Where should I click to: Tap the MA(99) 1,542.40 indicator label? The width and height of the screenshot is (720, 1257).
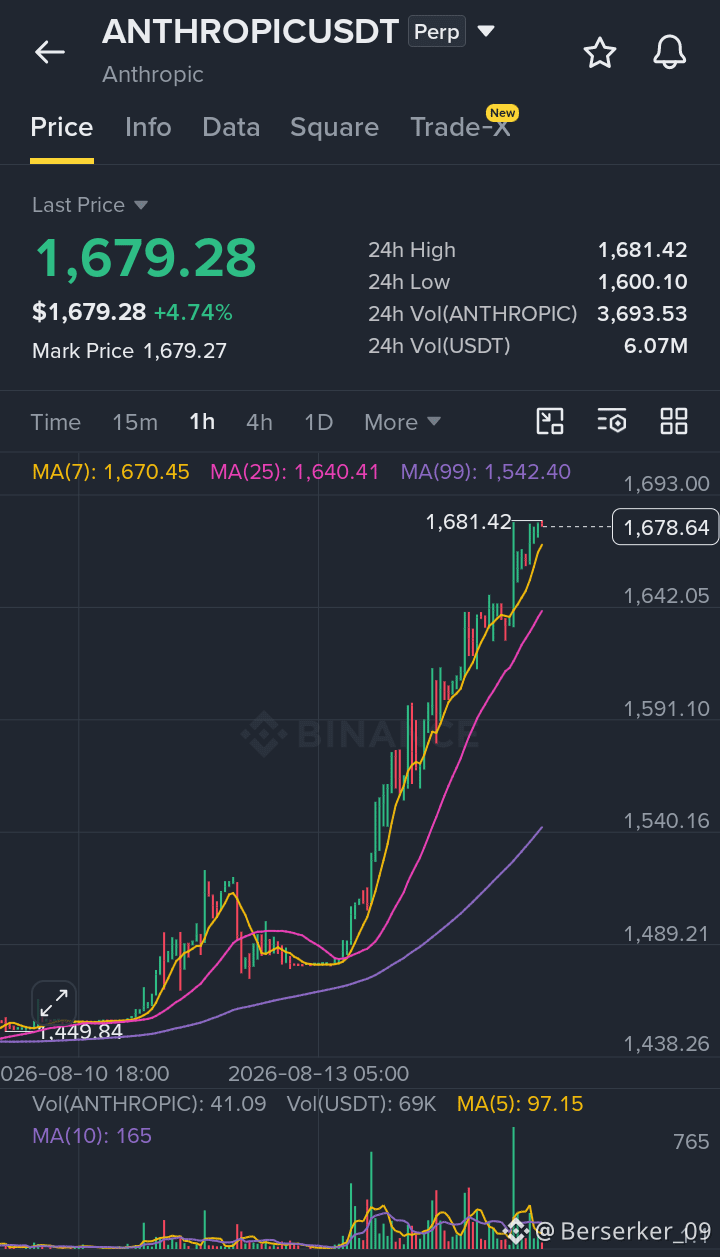[x=486, y=472]
